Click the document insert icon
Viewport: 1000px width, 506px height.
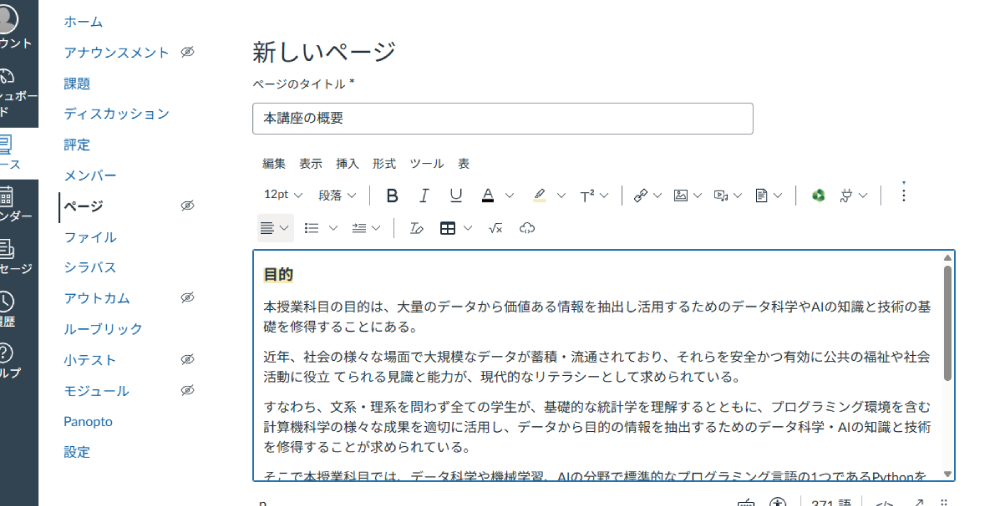pos(761,195)
